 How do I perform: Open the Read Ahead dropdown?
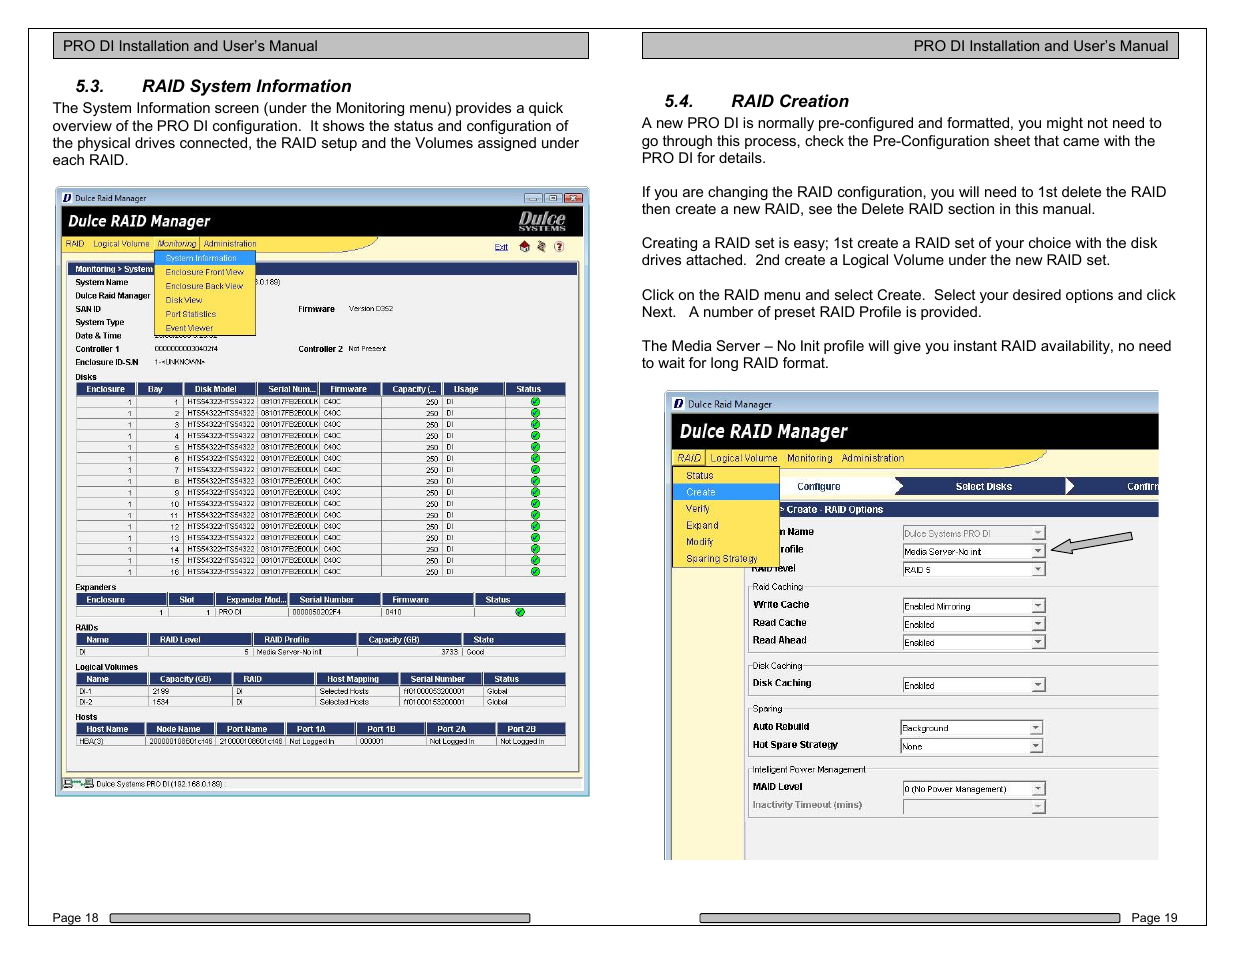click(974, 642)
